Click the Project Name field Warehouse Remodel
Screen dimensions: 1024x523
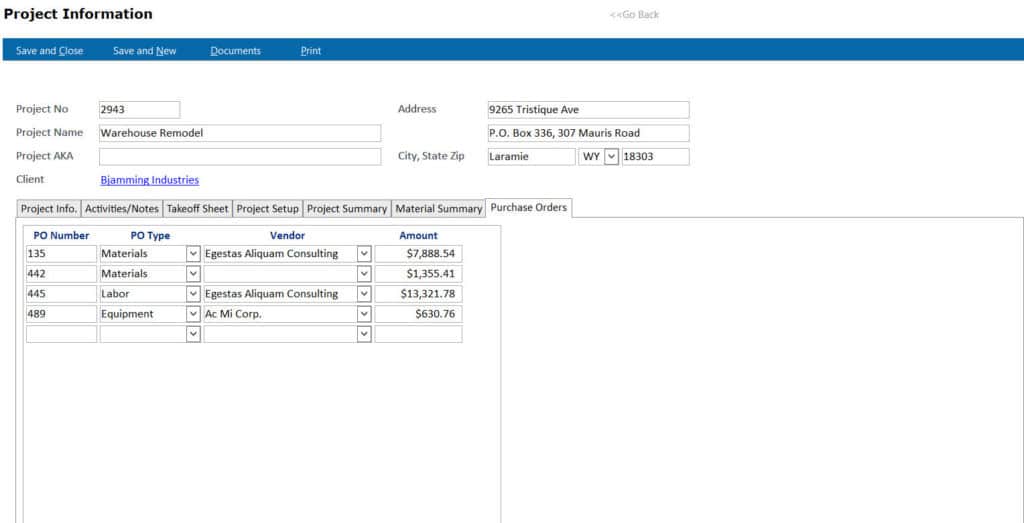(x=240, y=133)
